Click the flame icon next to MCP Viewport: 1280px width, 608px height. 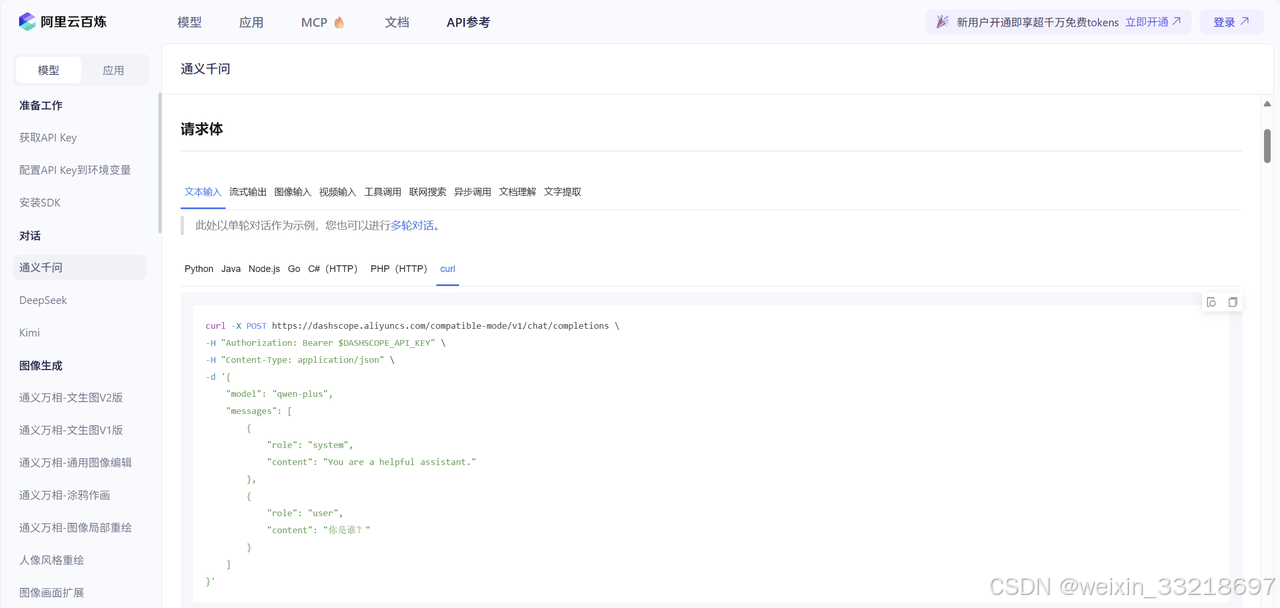tap(339, 22)
